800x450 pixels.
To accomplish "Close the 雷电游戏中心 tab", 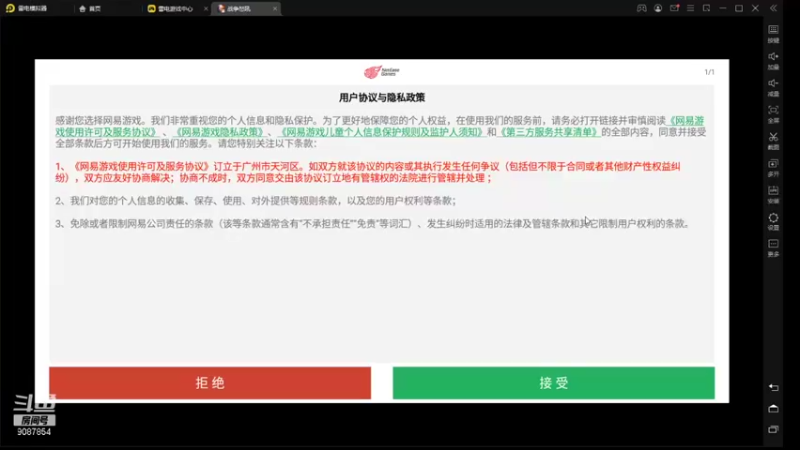I will [206, 9].
